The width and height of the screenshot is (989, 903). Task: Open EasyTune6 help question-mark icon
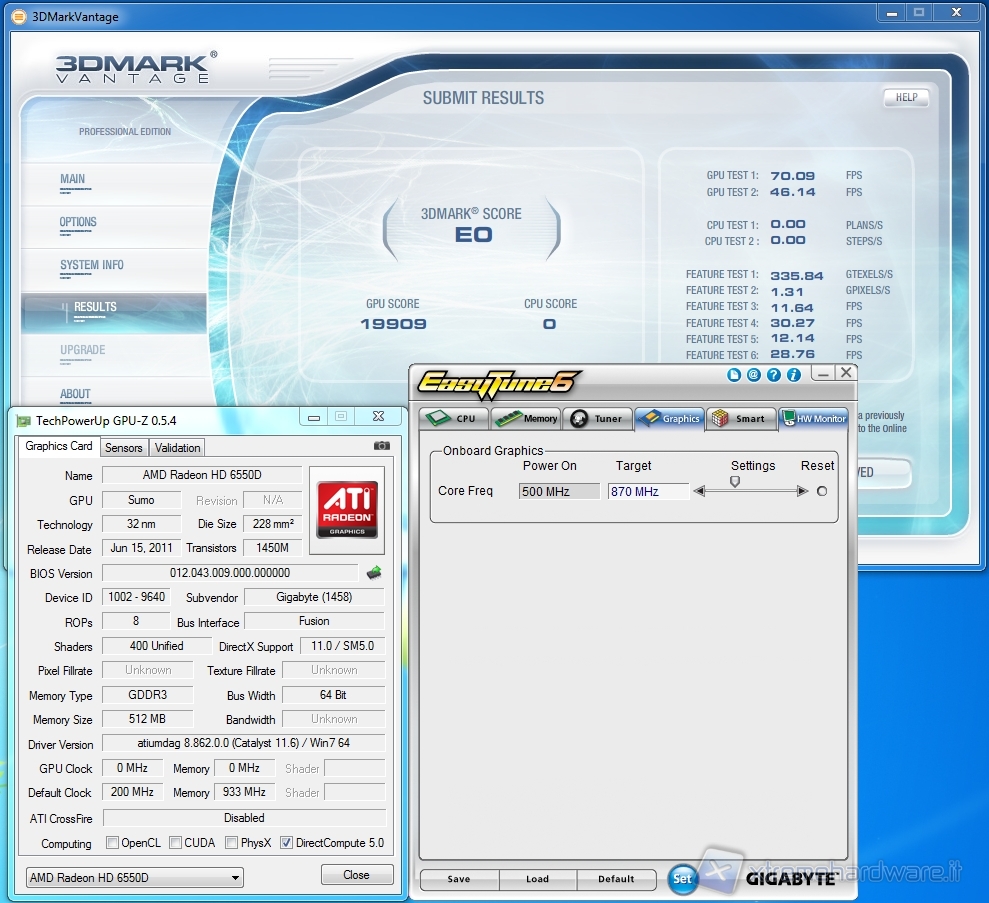coord(773,375)
